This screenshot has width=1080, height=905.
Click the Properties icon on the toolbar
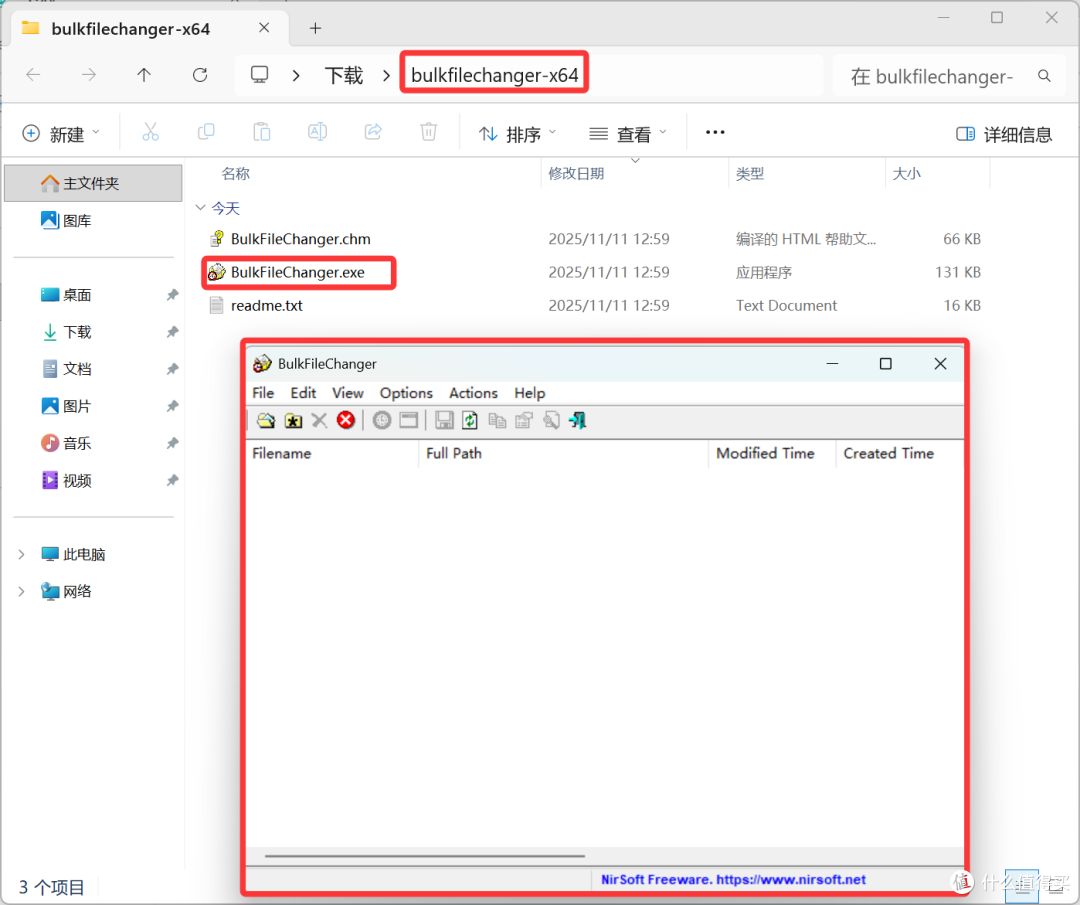click(x=523, y=420)
